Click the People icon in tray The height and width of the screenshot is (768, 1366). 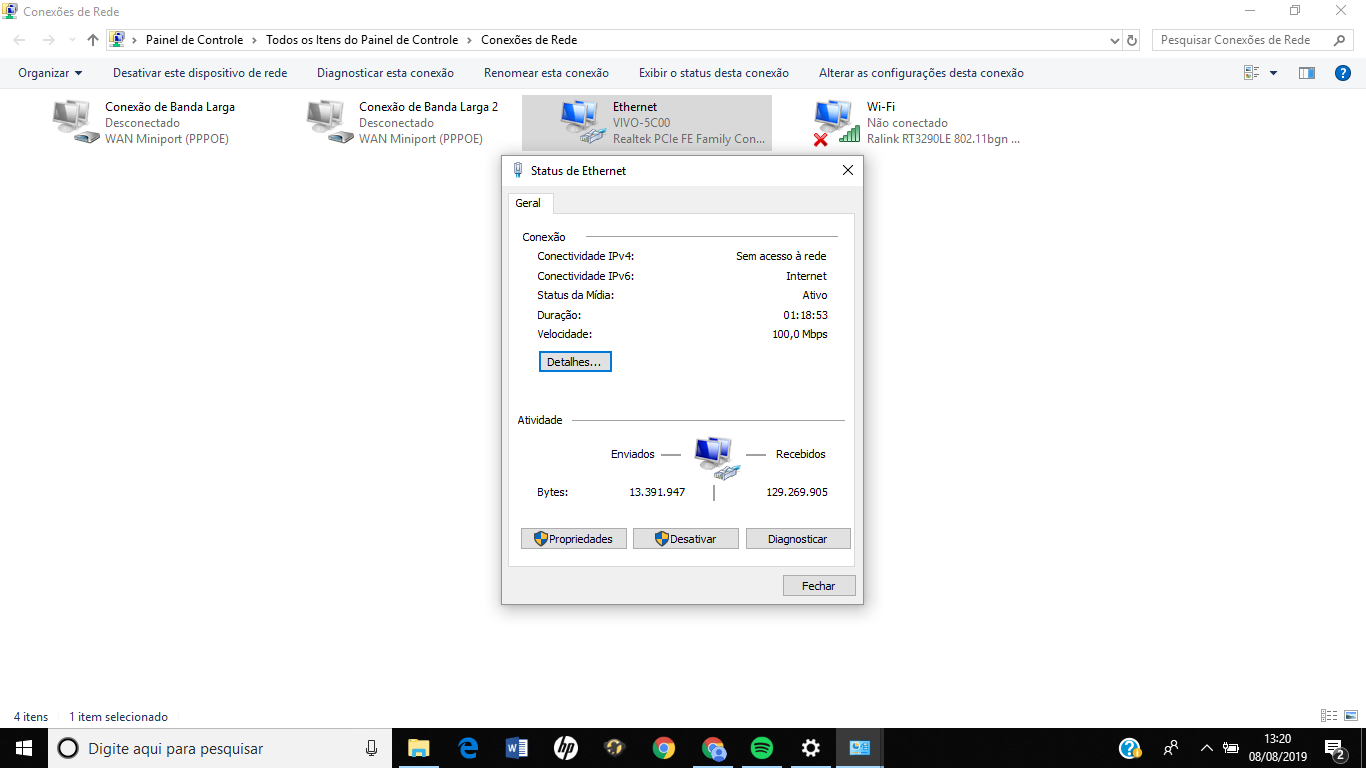[1170, 748]
